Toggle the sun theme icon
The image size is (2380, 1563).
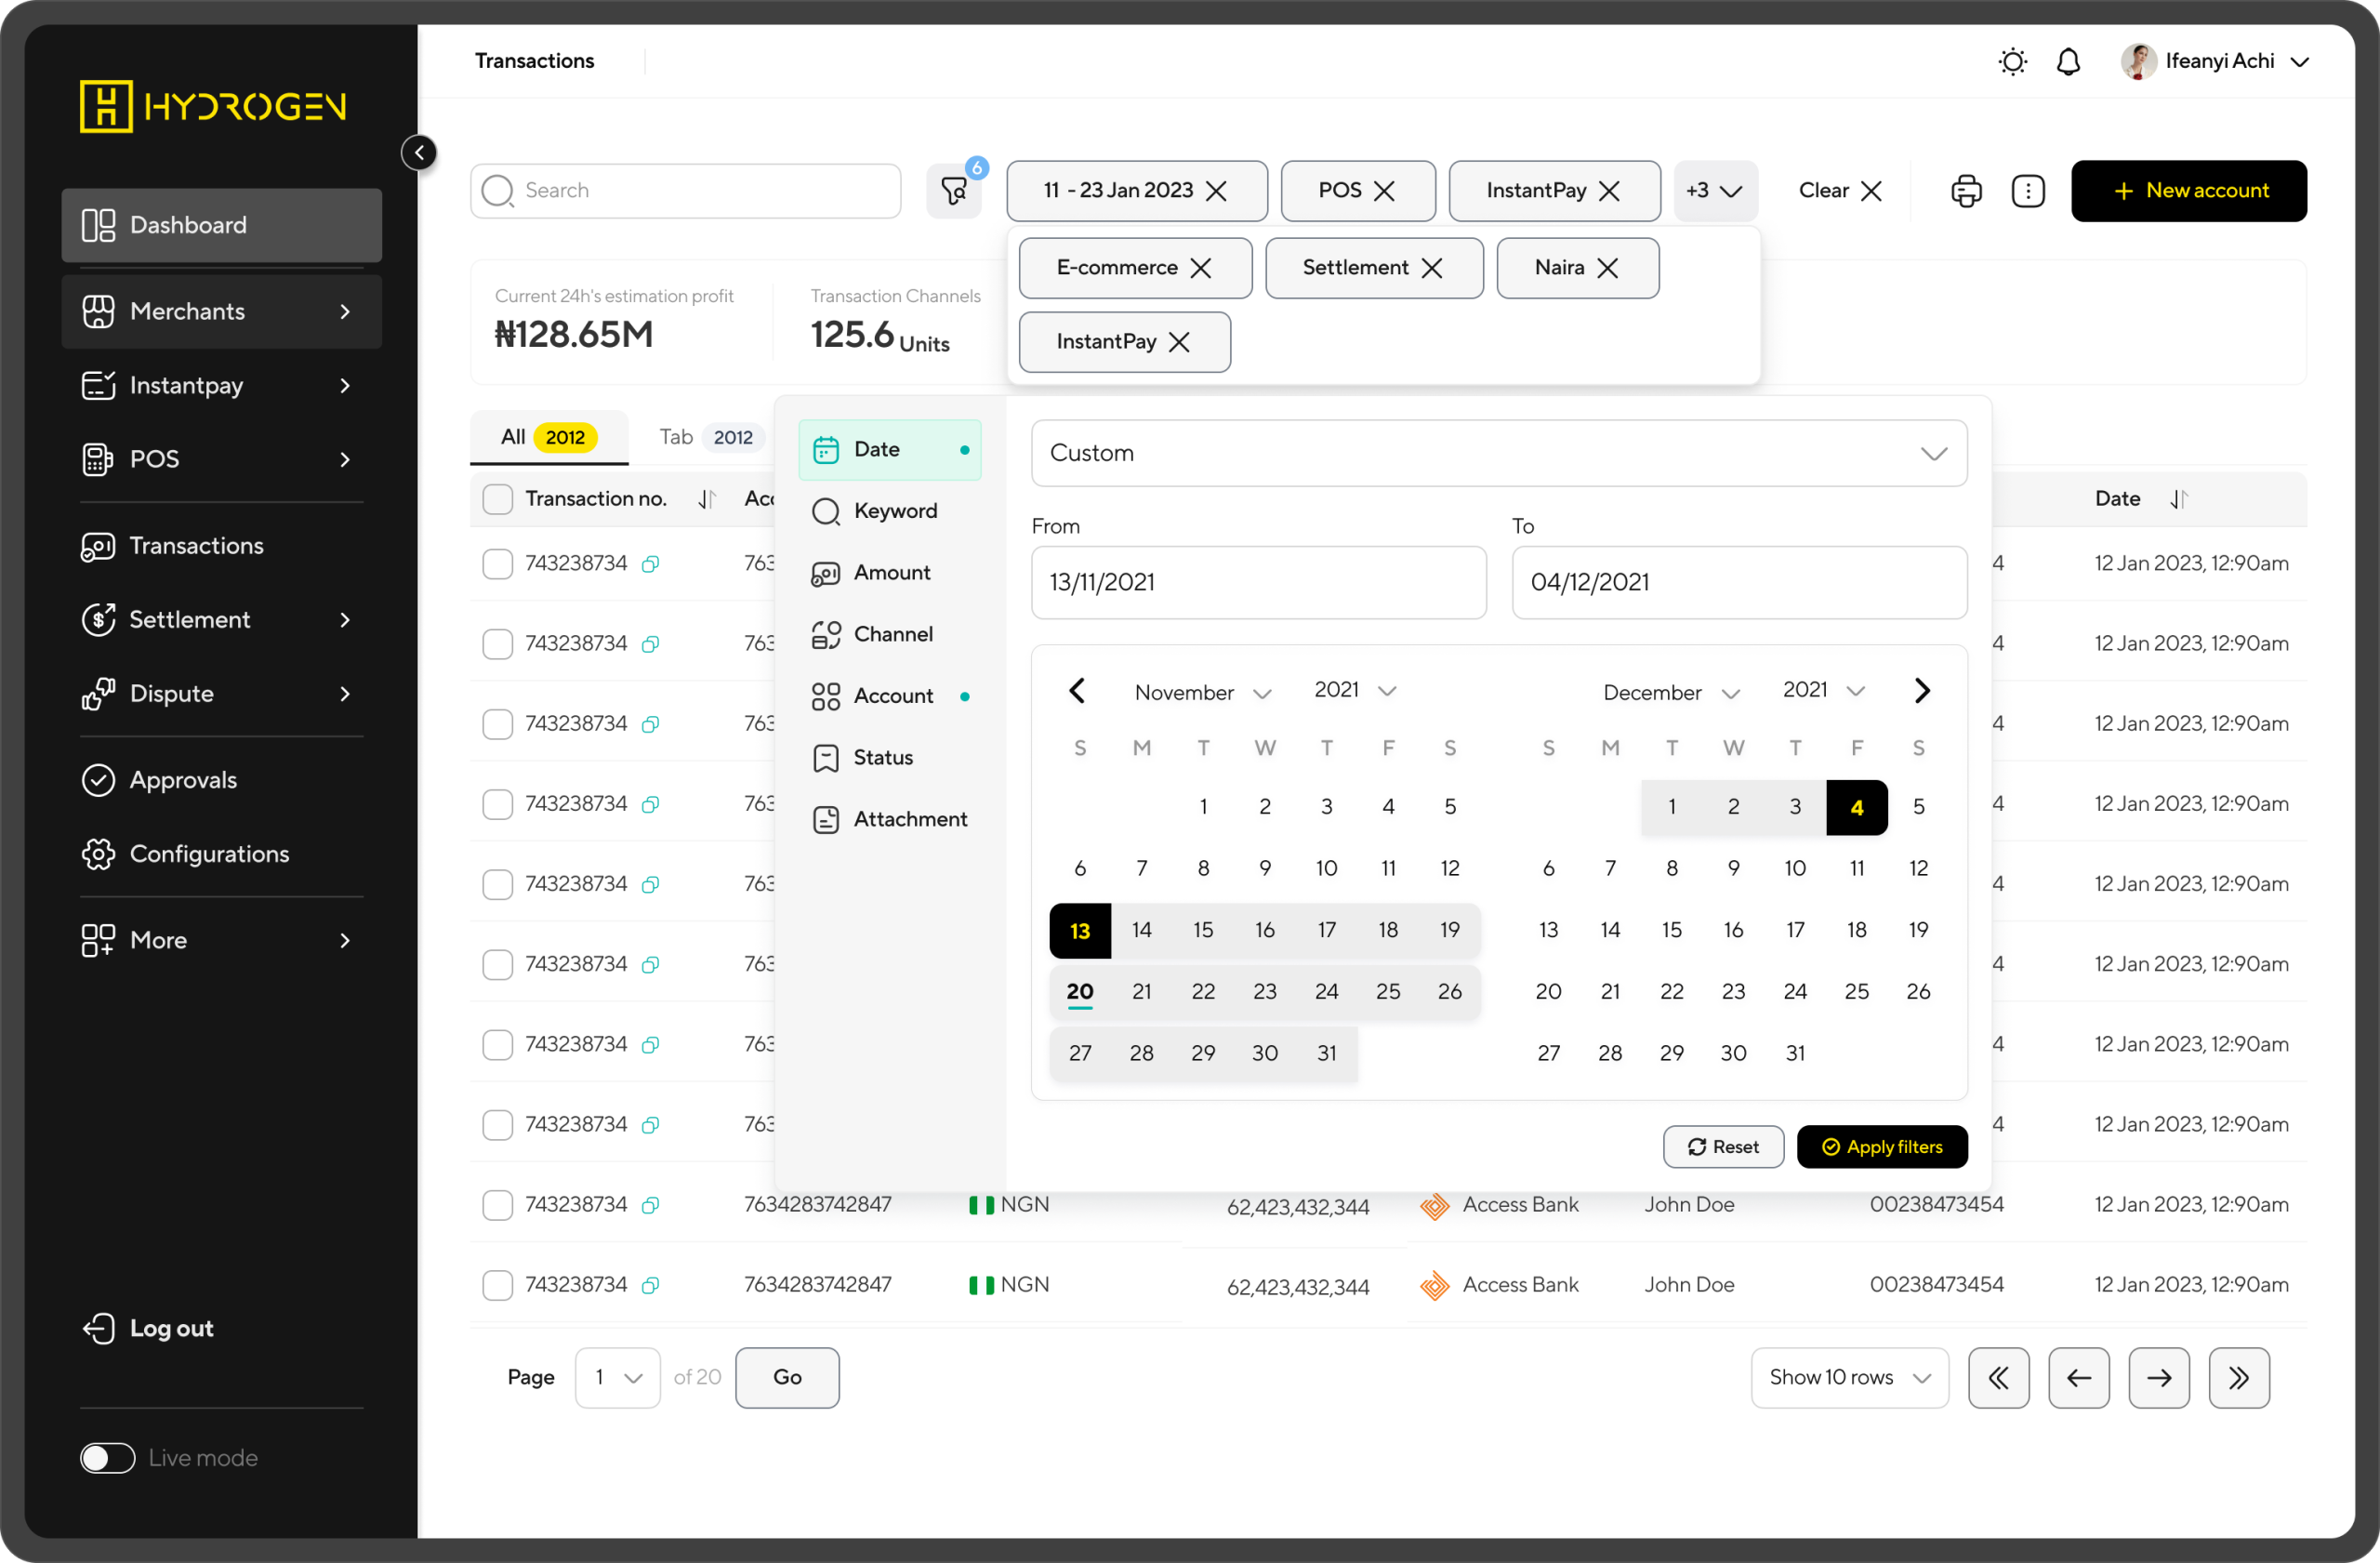[2011, 61]
